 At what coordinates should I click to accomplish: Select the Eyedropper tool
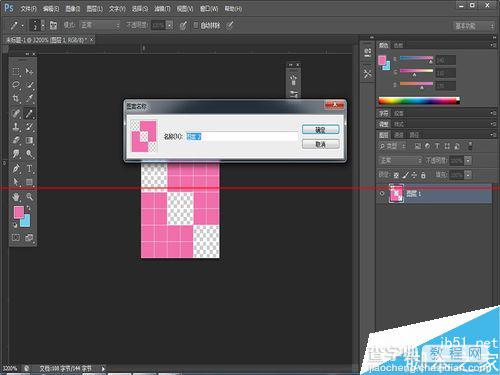coord(30,98)
